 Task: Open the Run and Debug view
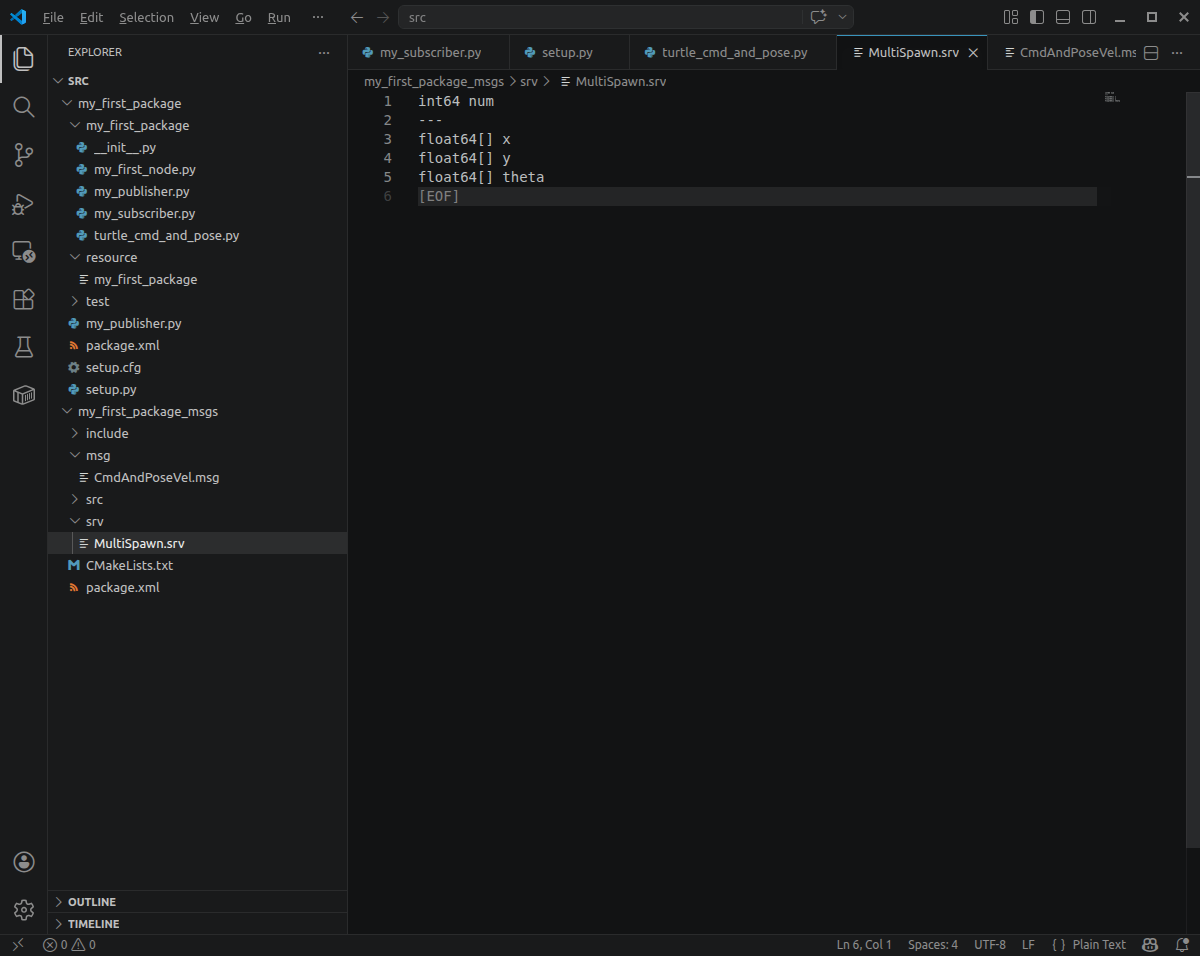click(x=23, y=204)
